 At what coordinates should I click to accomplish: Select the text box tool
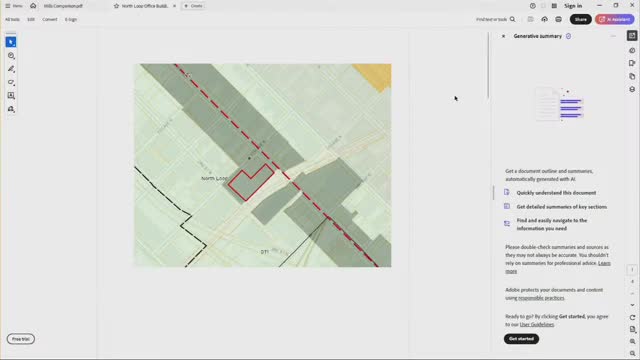pyautogui.click(x=11, y=96)
